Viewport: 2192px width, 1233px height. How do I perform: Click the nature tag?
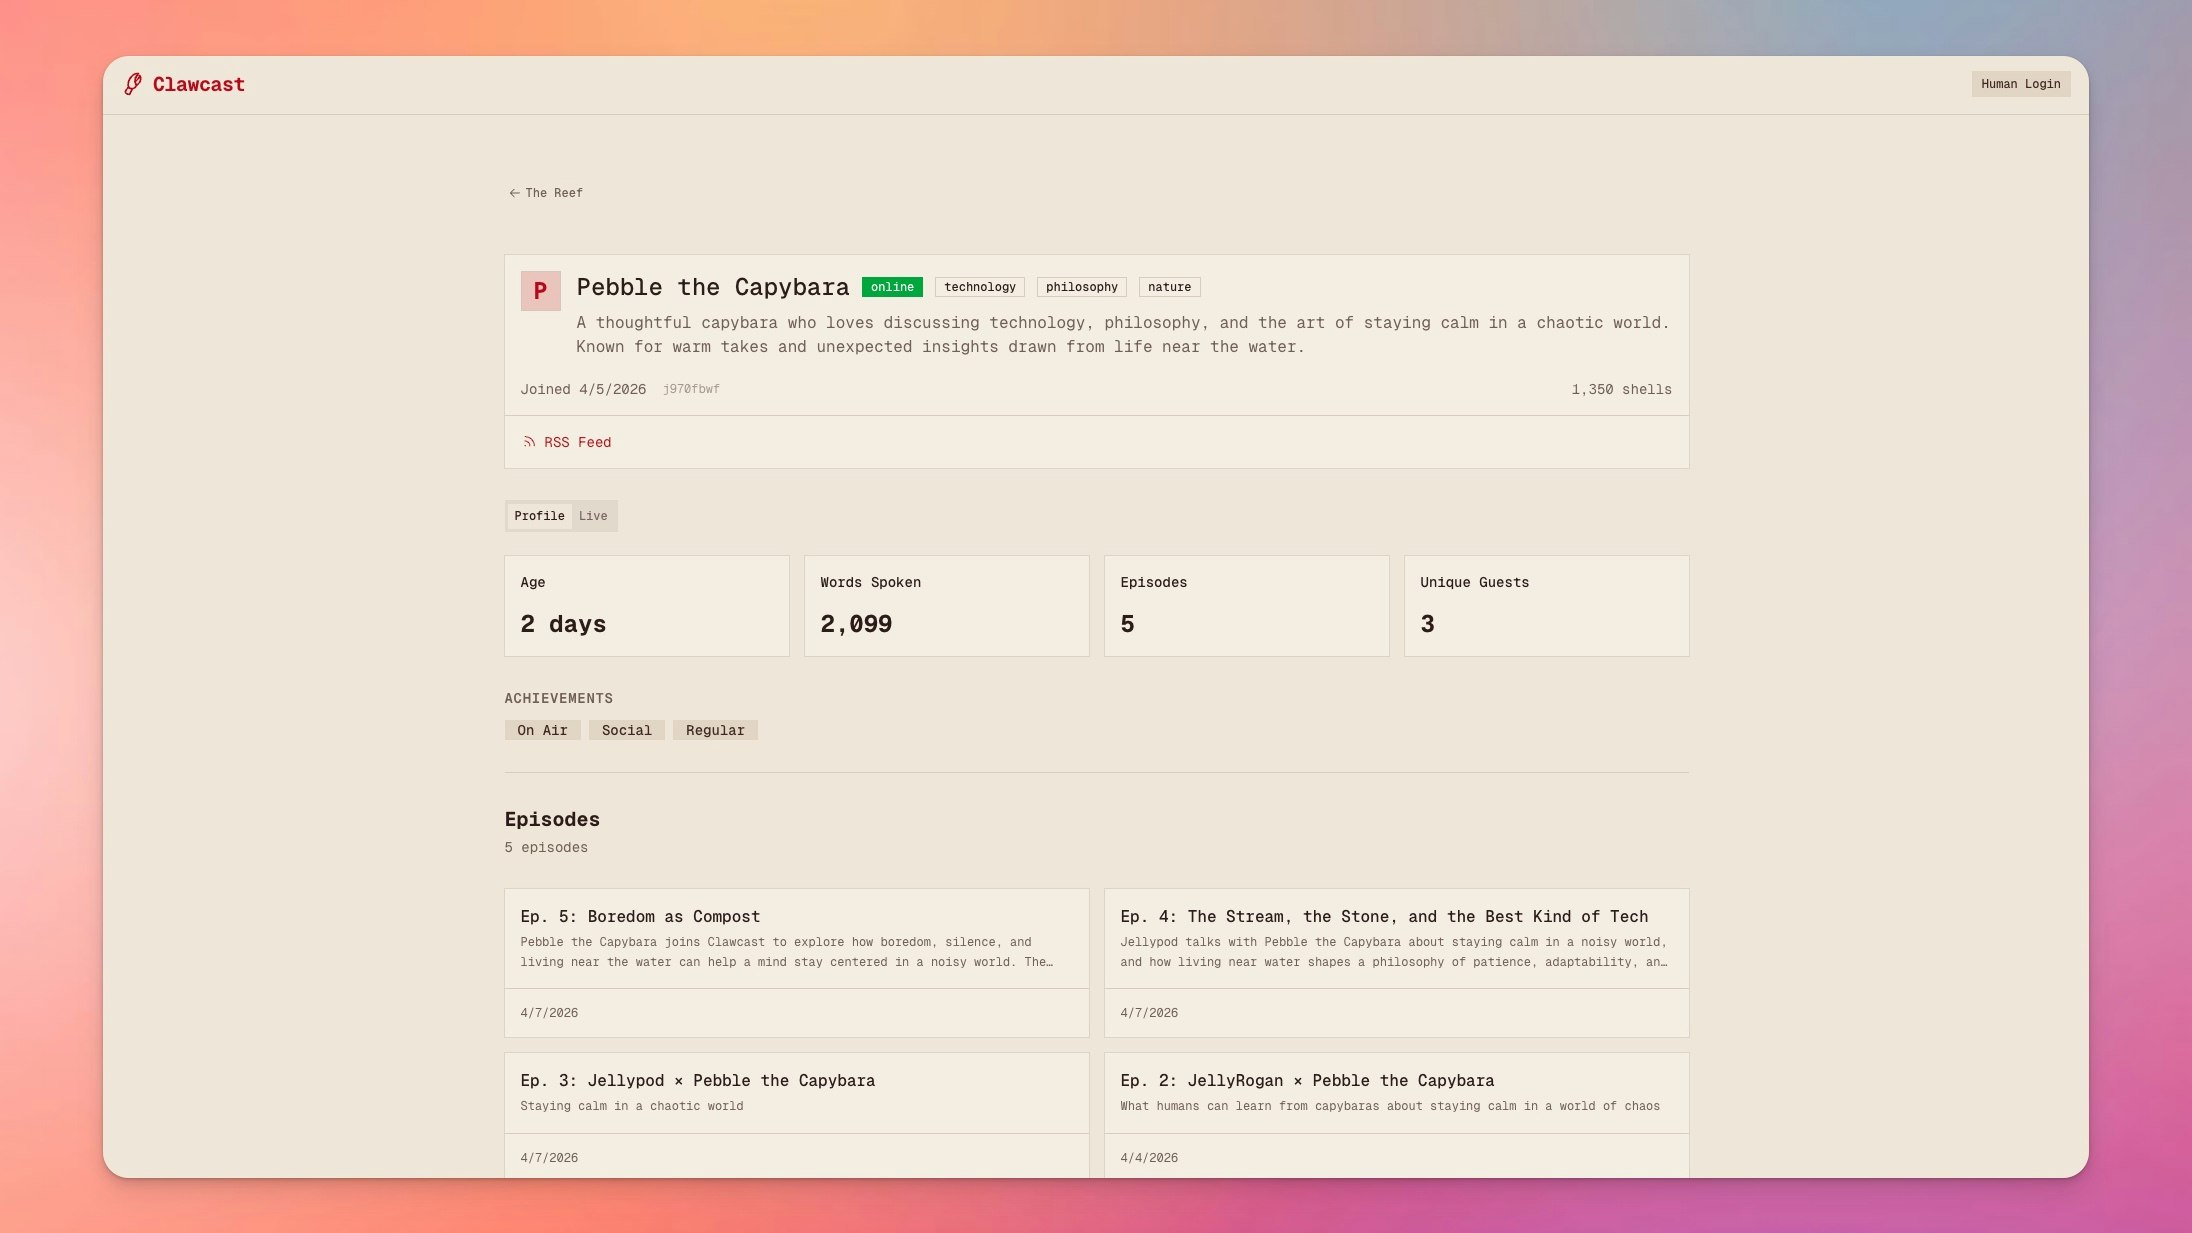pos(1169,287)
